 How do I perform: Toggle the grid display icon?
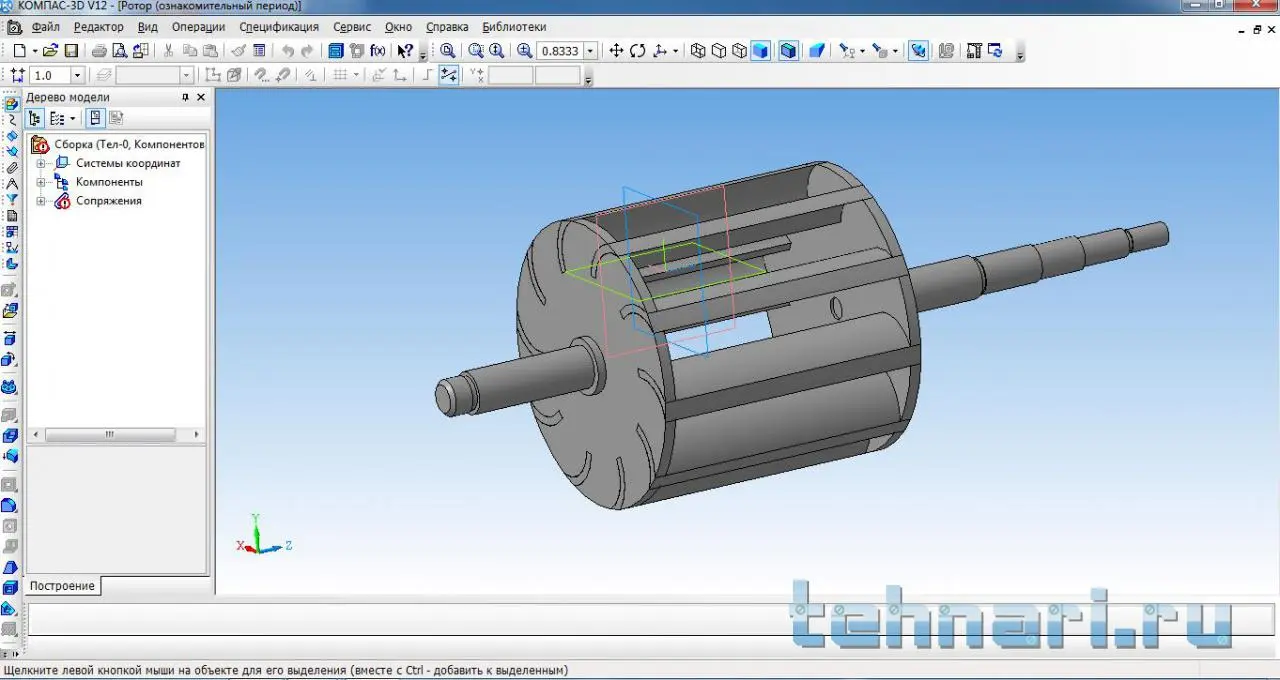pos(340,75)
